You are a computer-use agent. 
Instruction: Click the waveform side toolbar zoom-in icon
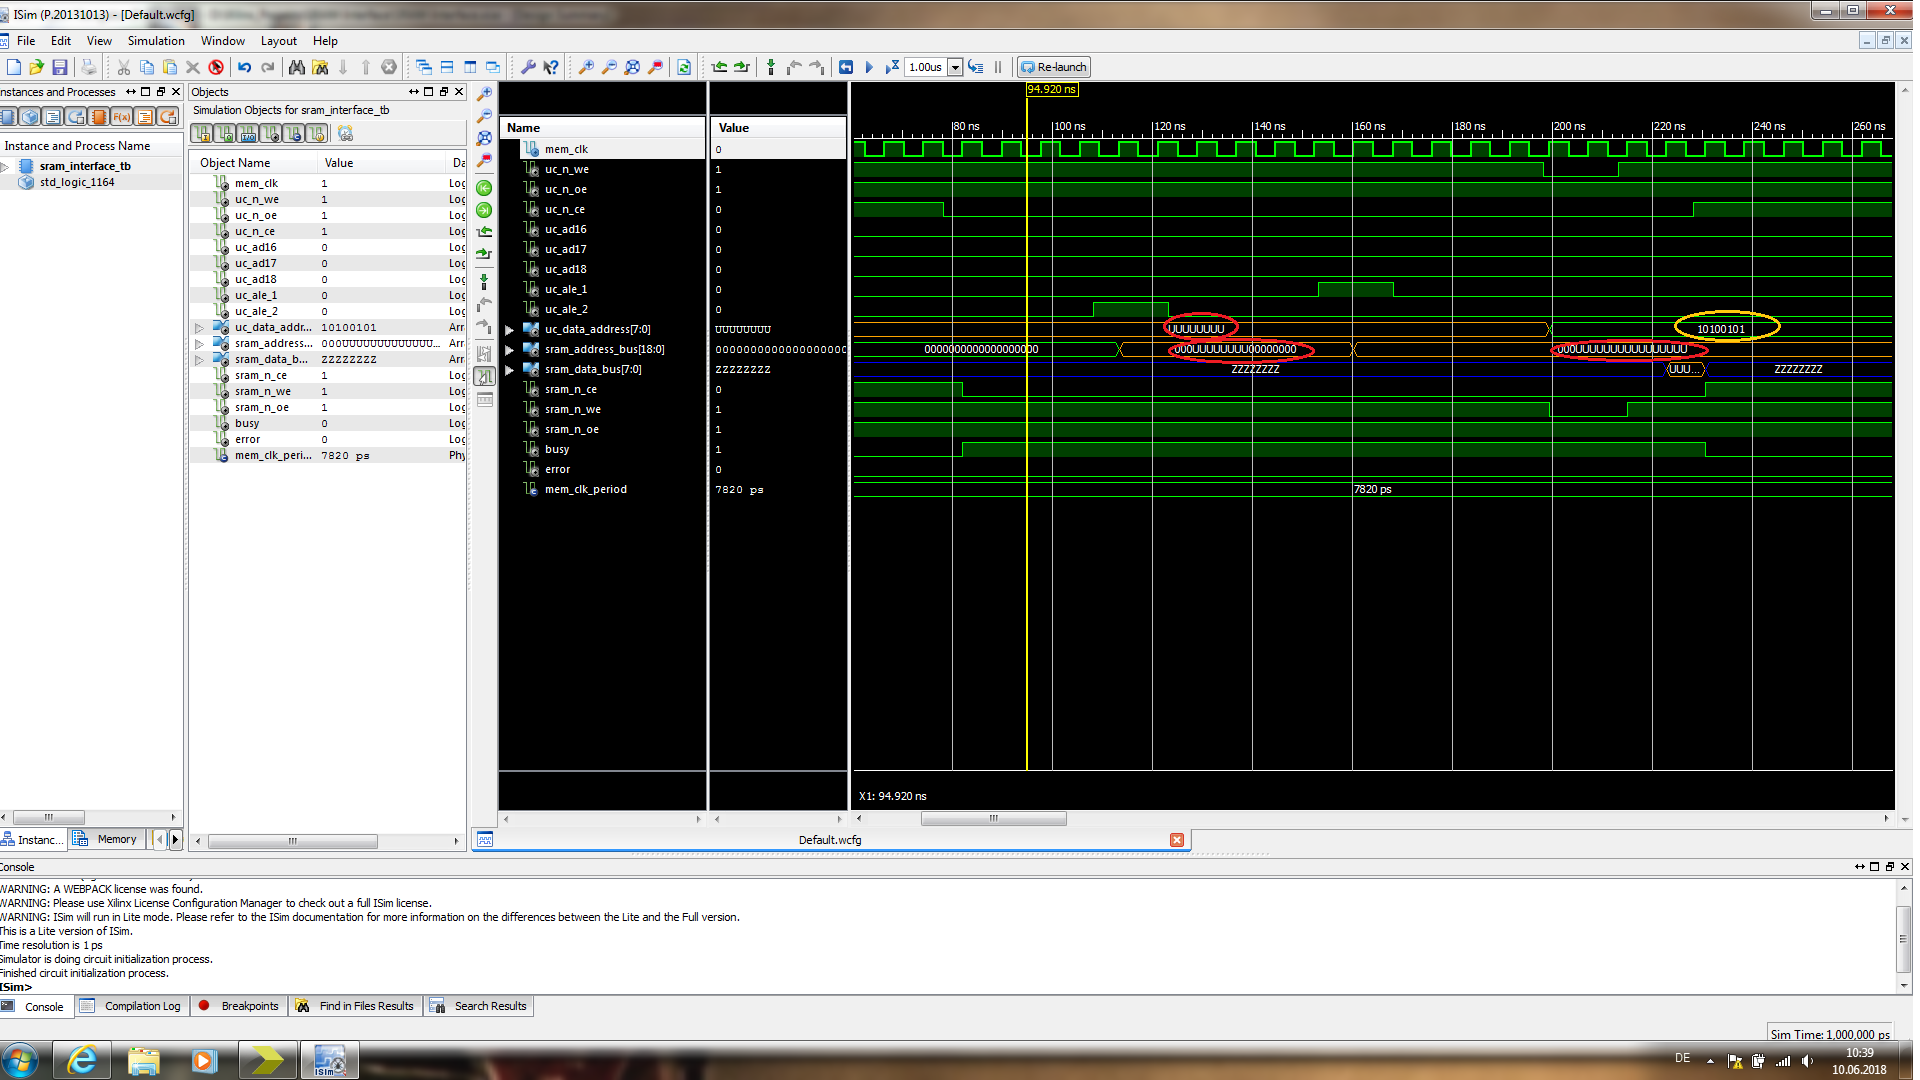pos(484,94)
